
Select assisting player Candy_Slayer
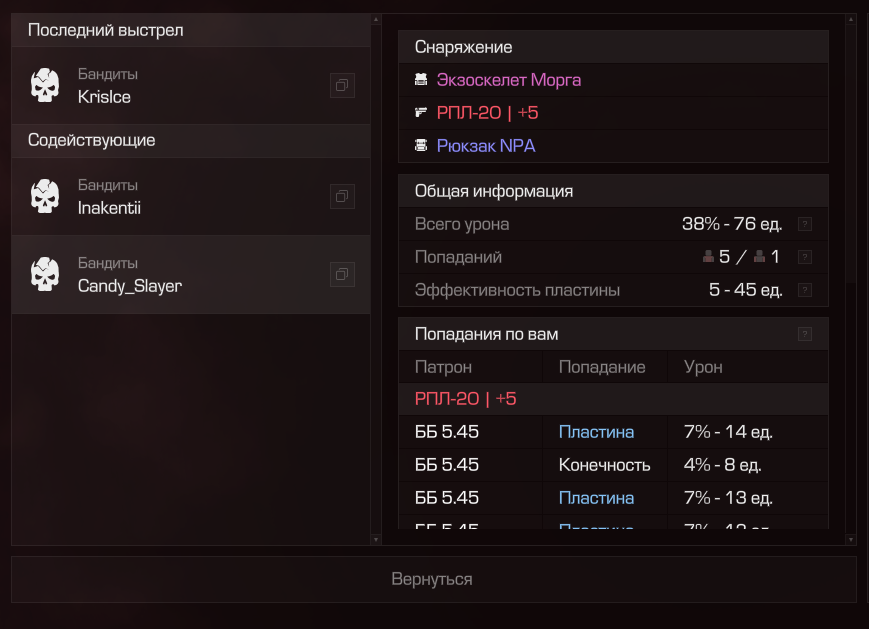point(191,274)
